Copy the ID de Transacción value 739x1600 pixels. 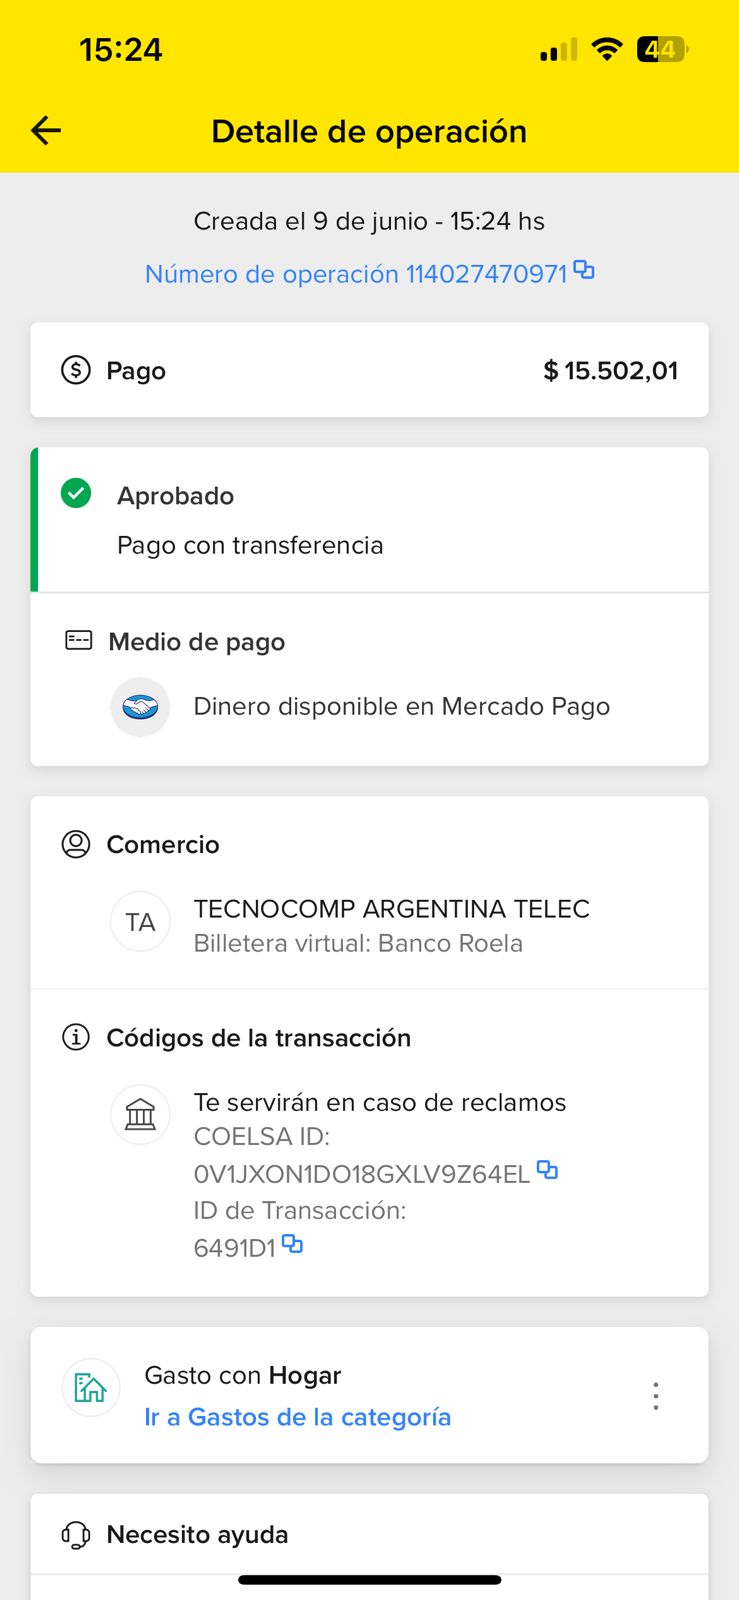pos(292,1244)
